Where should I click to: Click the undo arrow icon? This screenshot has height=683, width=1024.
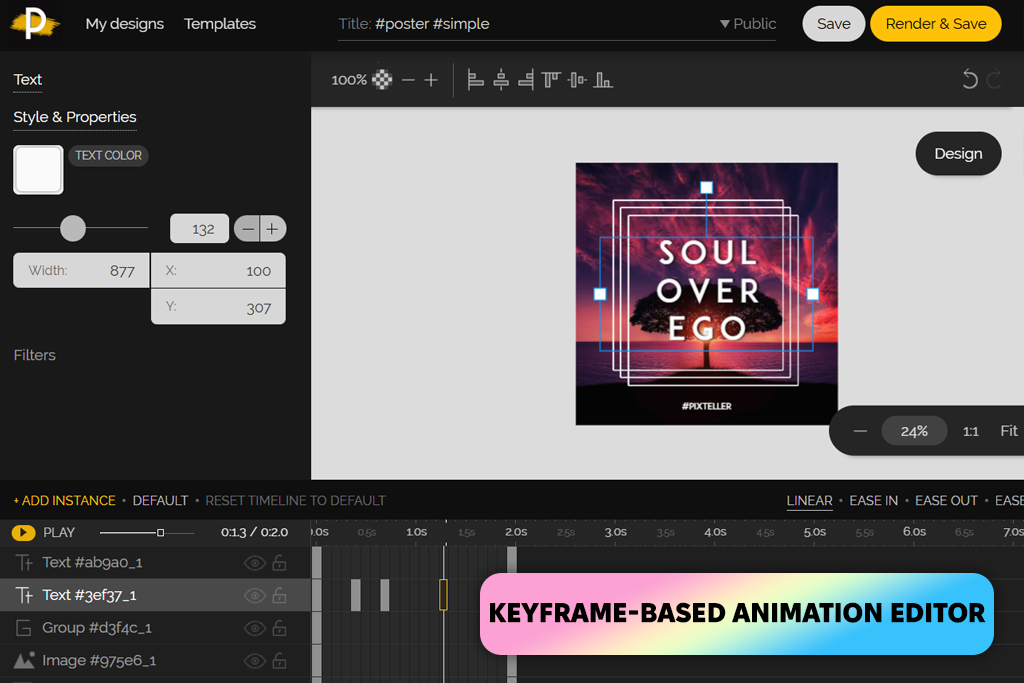(969, 80)
